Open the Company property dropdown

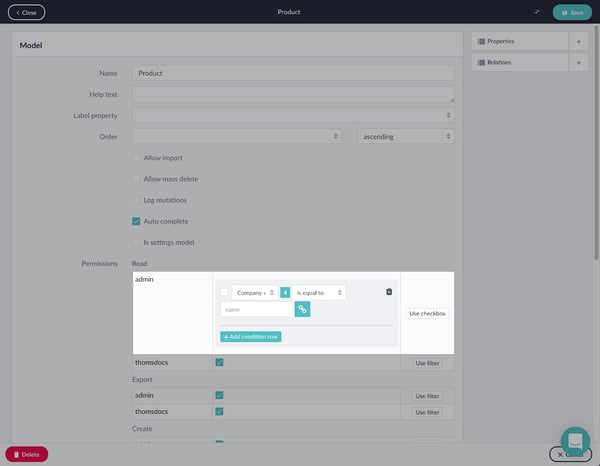254,292
